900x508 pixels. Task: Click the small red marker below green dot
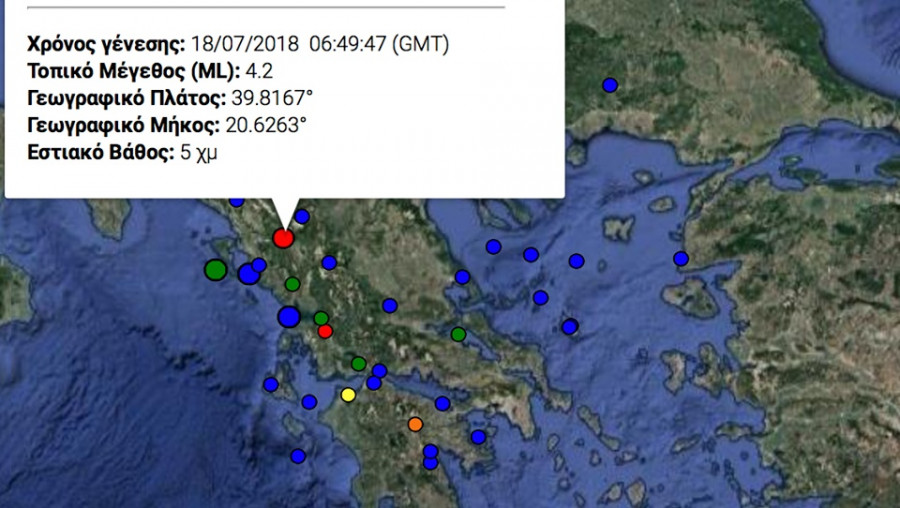tap(325, 331)
